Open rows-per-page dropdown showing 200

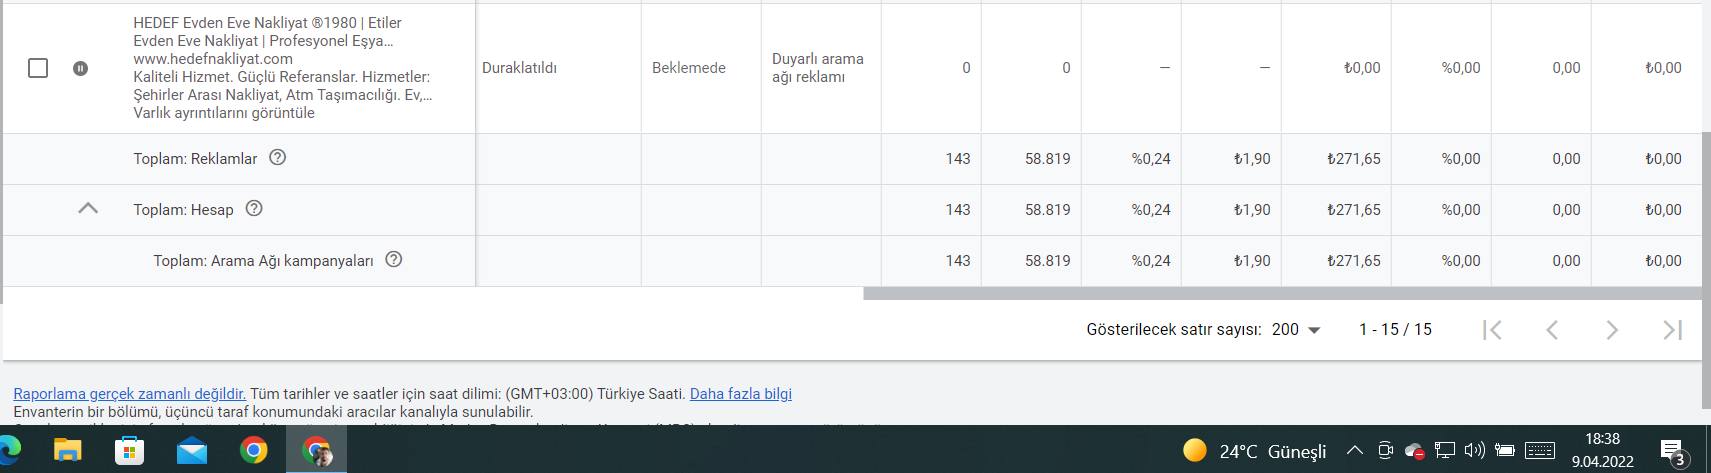coord(1296,329)
